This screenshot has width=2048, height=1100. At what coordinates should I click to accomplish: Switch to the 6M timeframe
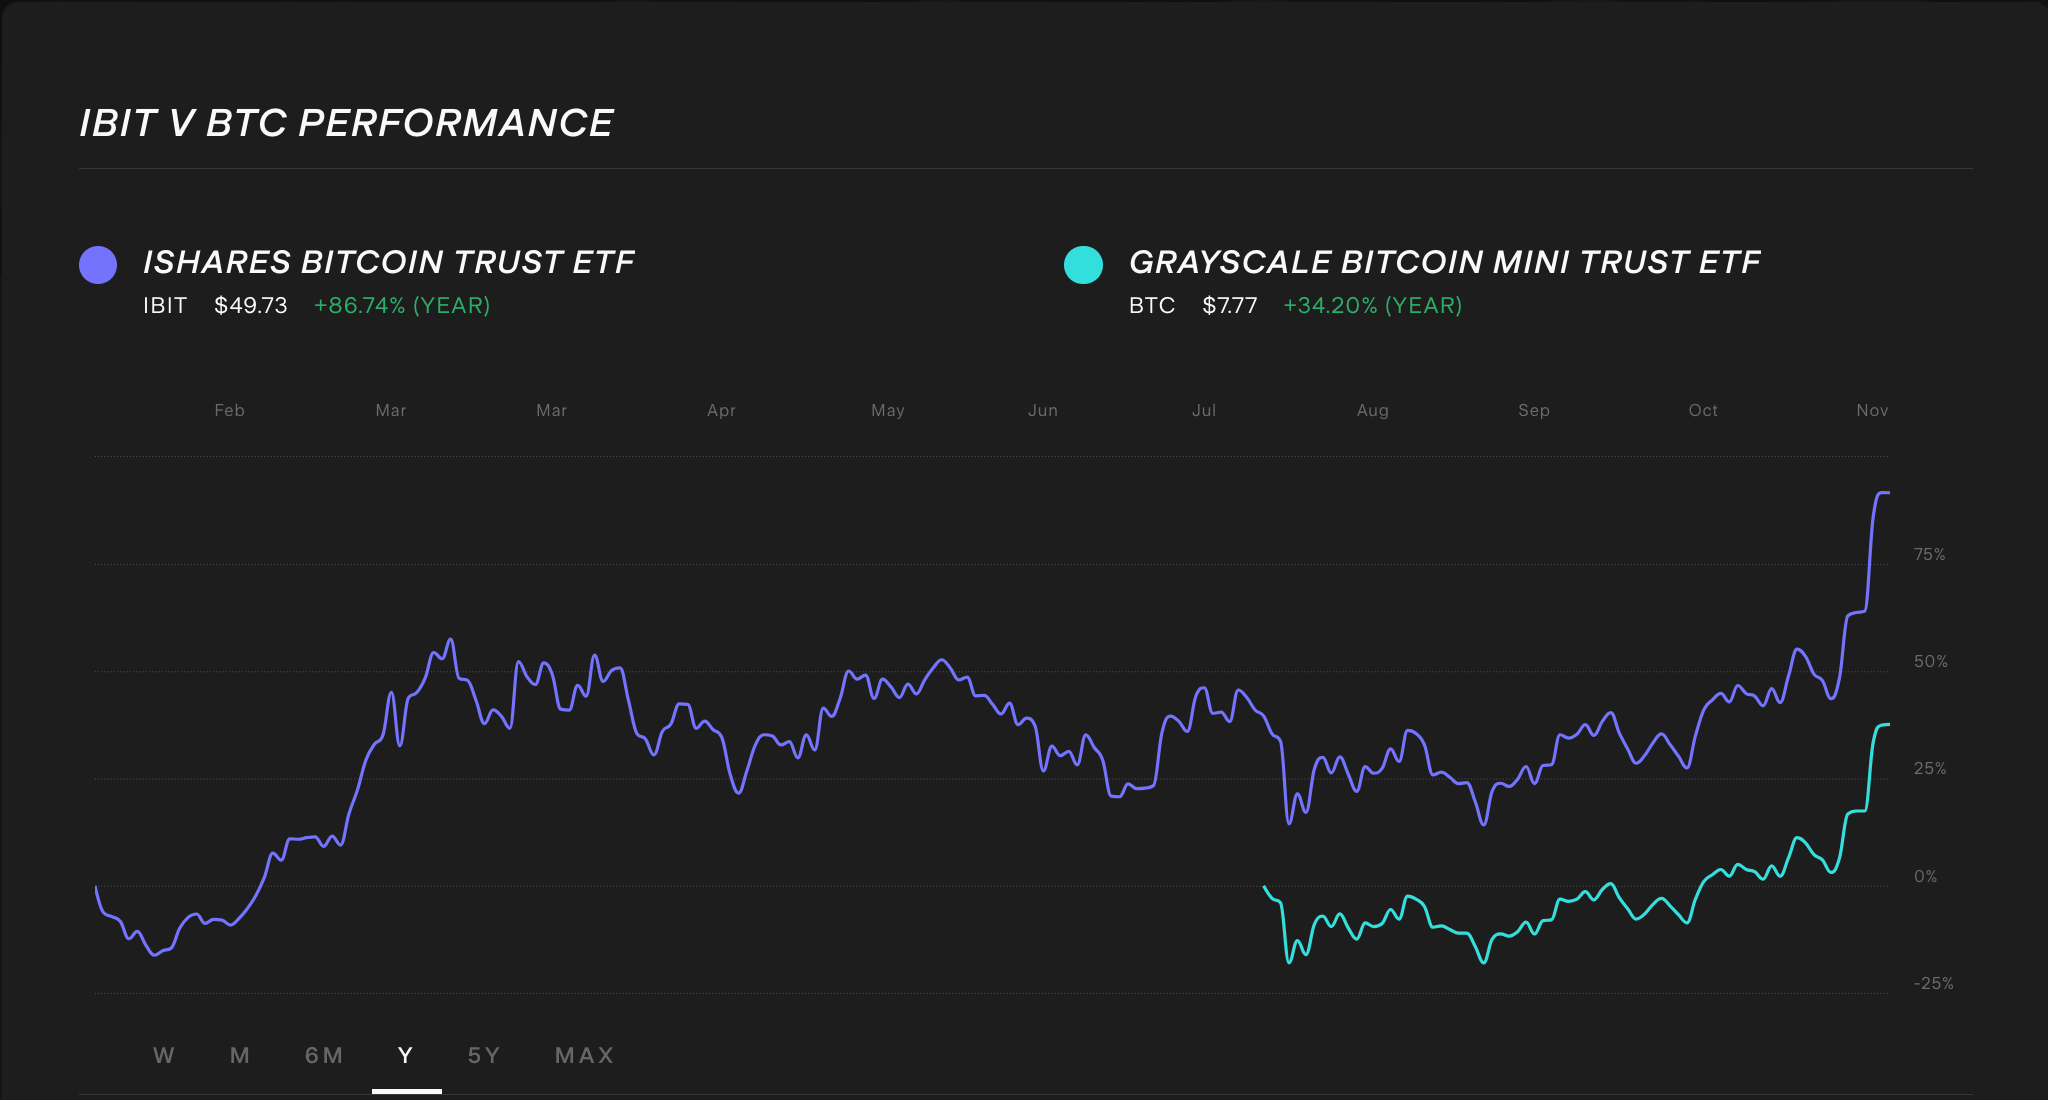coord(323,1055)
